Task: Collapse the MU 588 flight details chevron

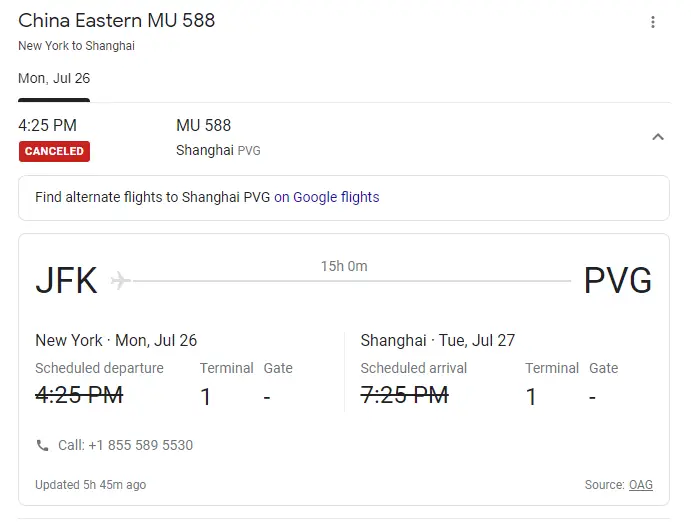Action: pyautogui.click(x=657, y=137)
